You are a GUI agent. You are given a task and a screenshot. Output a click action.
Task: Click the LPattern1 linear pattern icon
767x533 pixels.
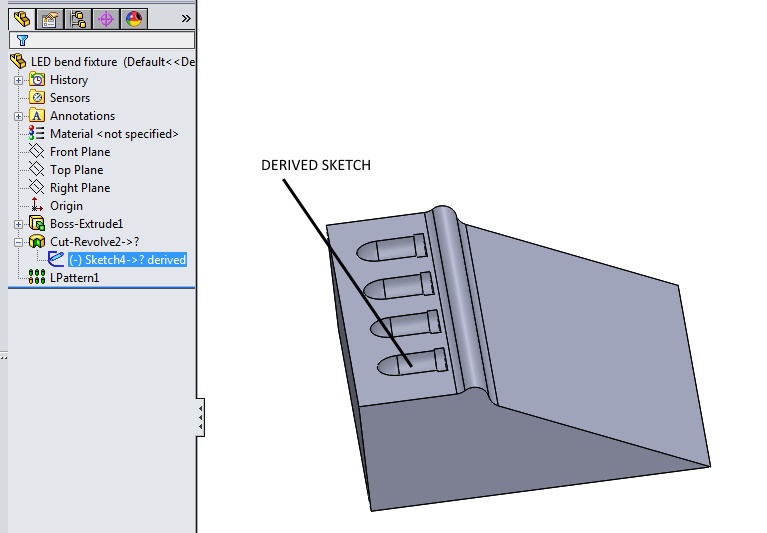[x=37, y=277]
